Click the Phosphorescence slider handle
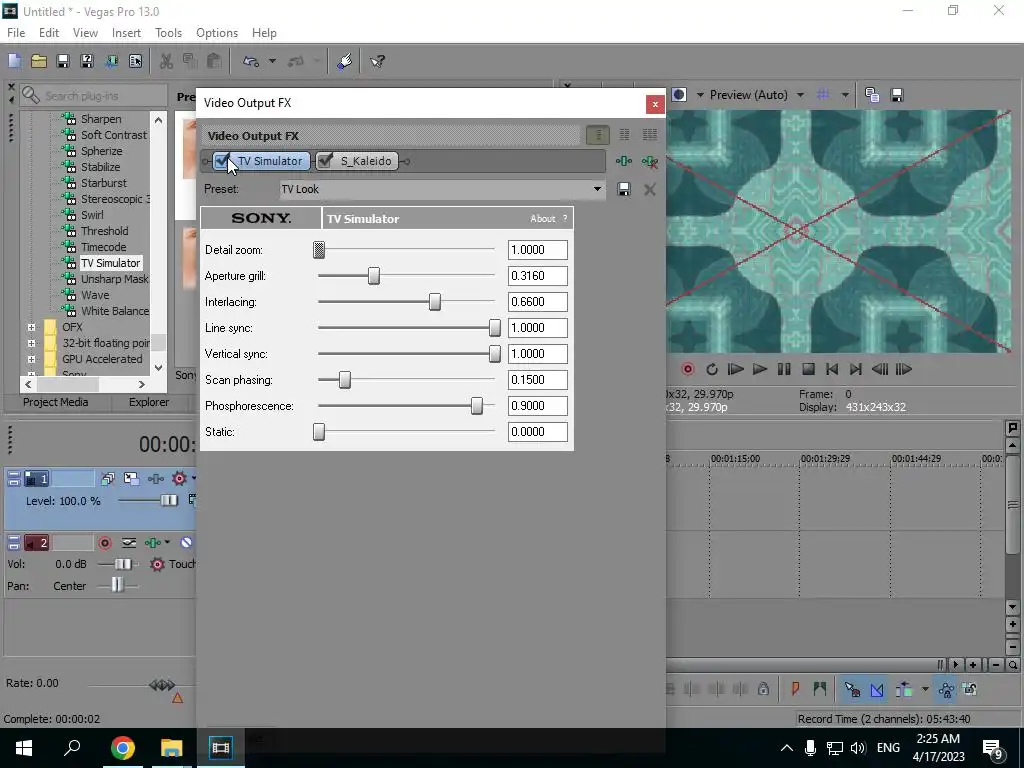This screenshot has width=1024, height=768. 477,406
